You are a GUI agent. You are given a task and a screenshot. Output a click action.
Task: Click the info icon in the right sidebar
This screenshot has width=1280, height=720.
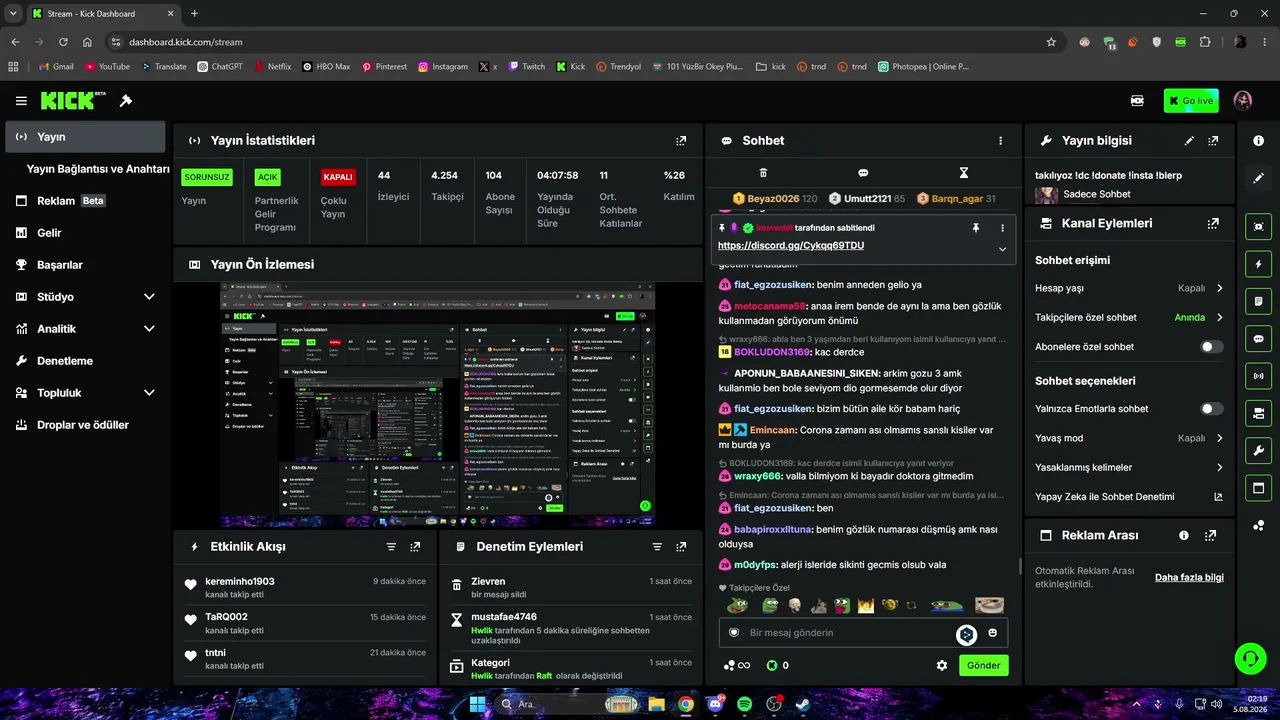1259,141
